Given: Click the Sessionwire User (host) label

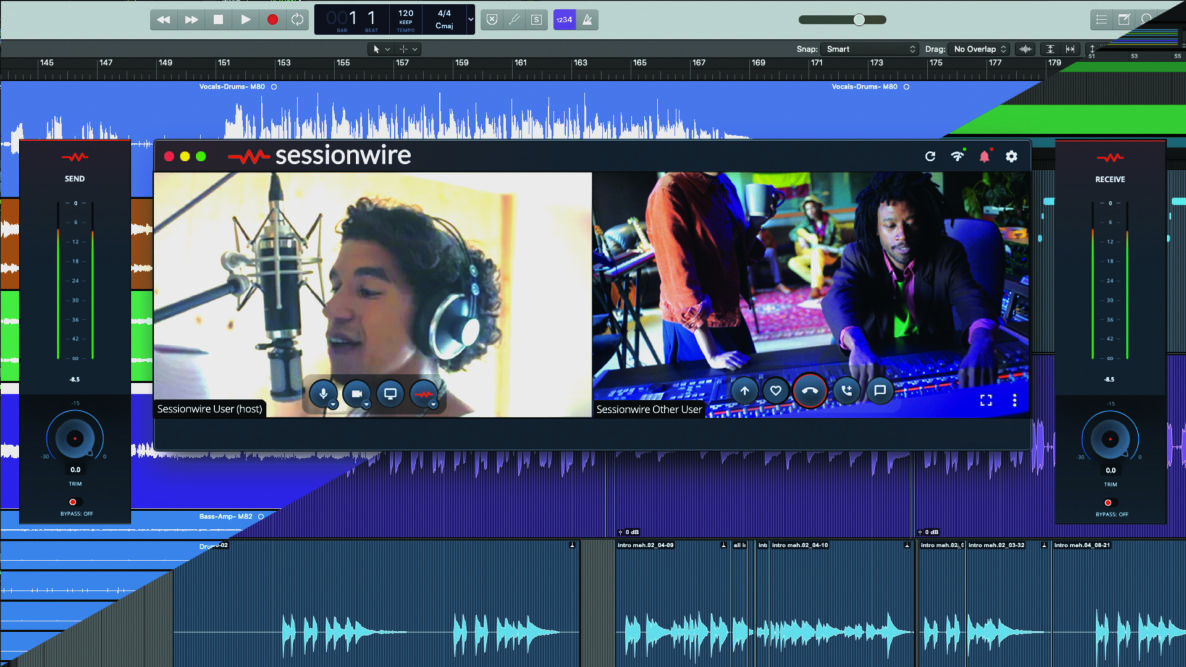Looking at the screenshot, I should [x=210, y=408].
